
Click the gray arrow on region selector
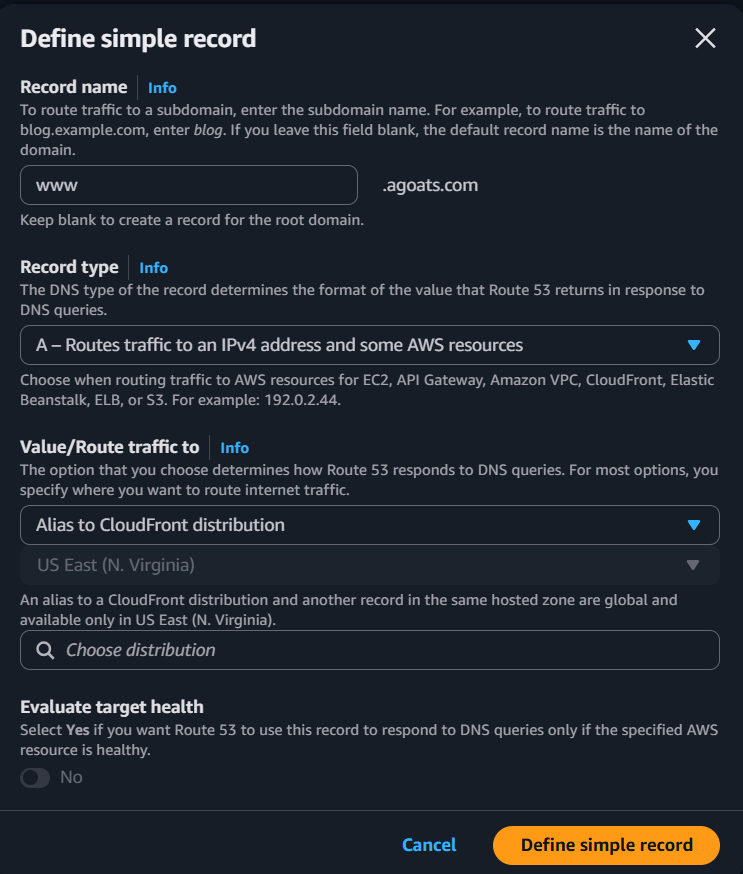[x=693, y=565]
